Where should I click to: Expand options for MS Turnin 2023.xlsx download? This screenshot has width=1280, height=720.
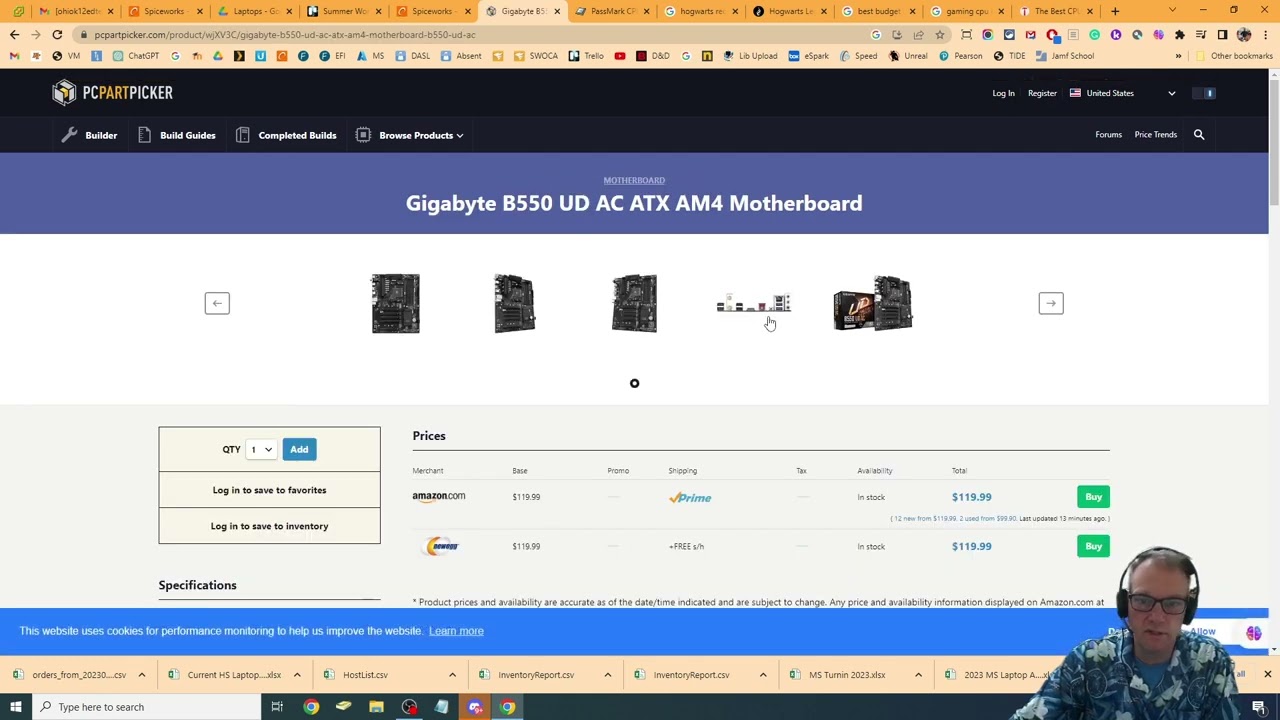[x=918, y=675]
